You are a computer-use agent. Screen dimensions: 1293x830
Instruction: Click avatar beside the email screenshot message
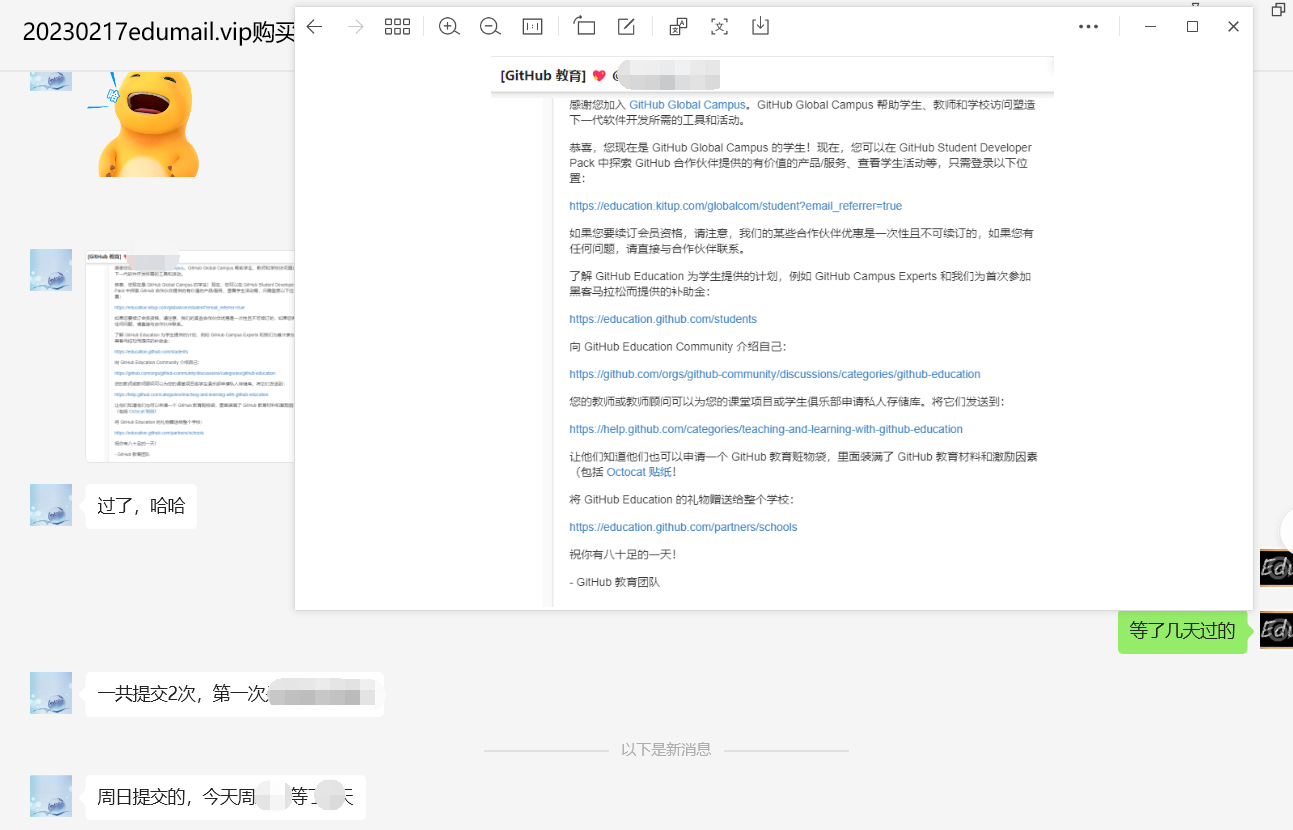[x=51, y=270]
